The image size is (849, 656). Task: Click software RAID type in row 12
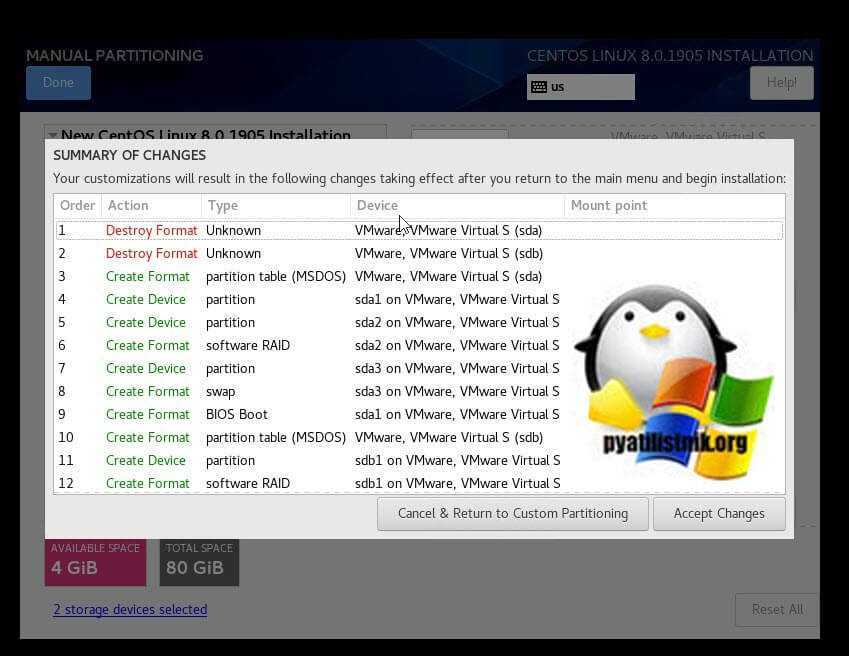248,484
